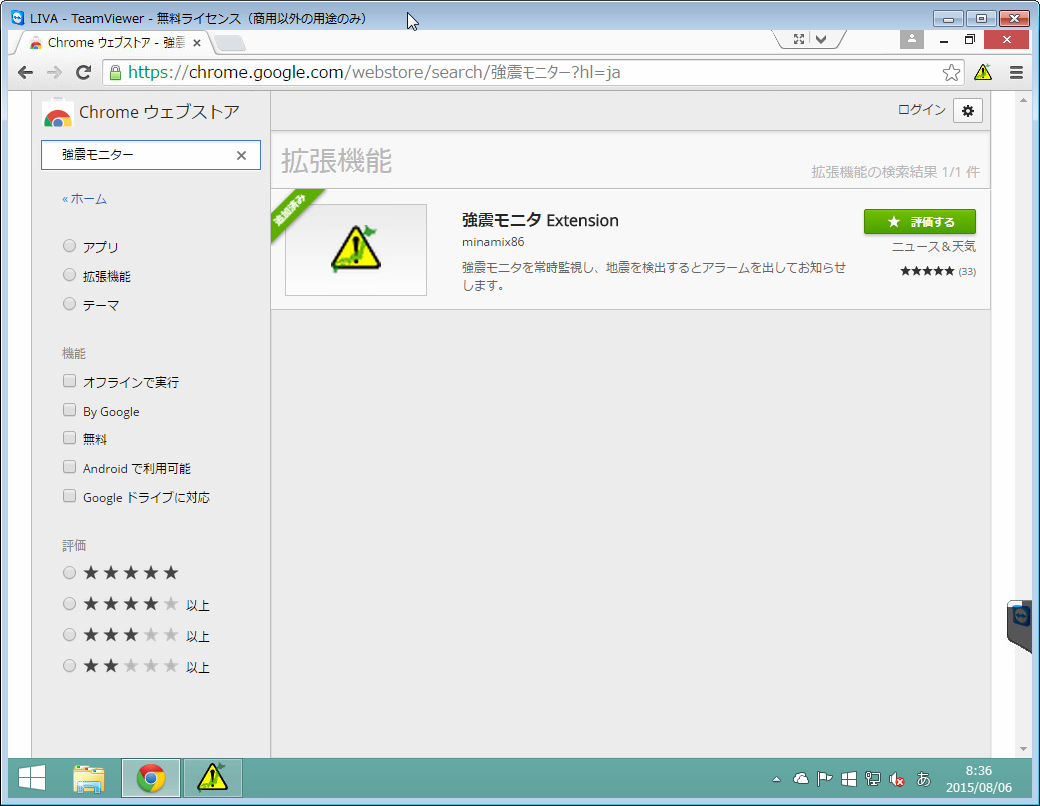Focus the address bar URL

tap(531, 72)
